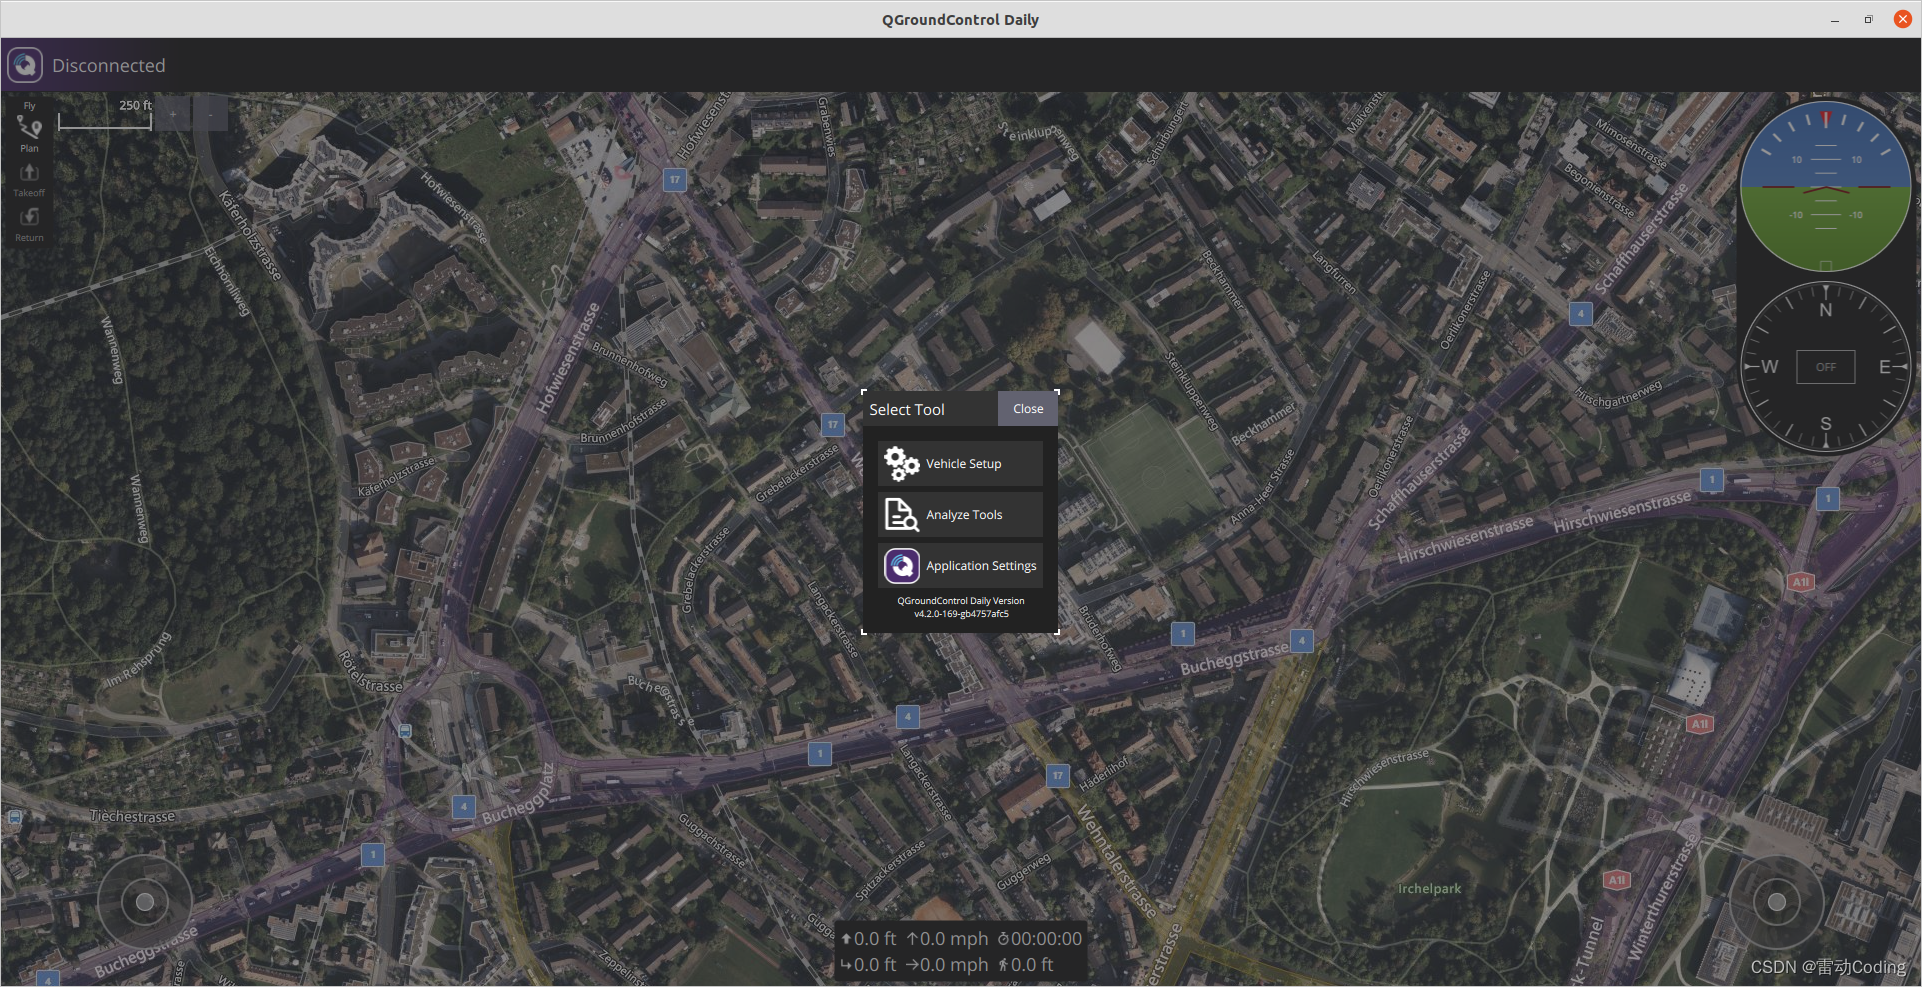The height and width of the screenshot is (987, 1922).
Task: Click the 250 ft map scale label
Action: click(x=136, y=105)
